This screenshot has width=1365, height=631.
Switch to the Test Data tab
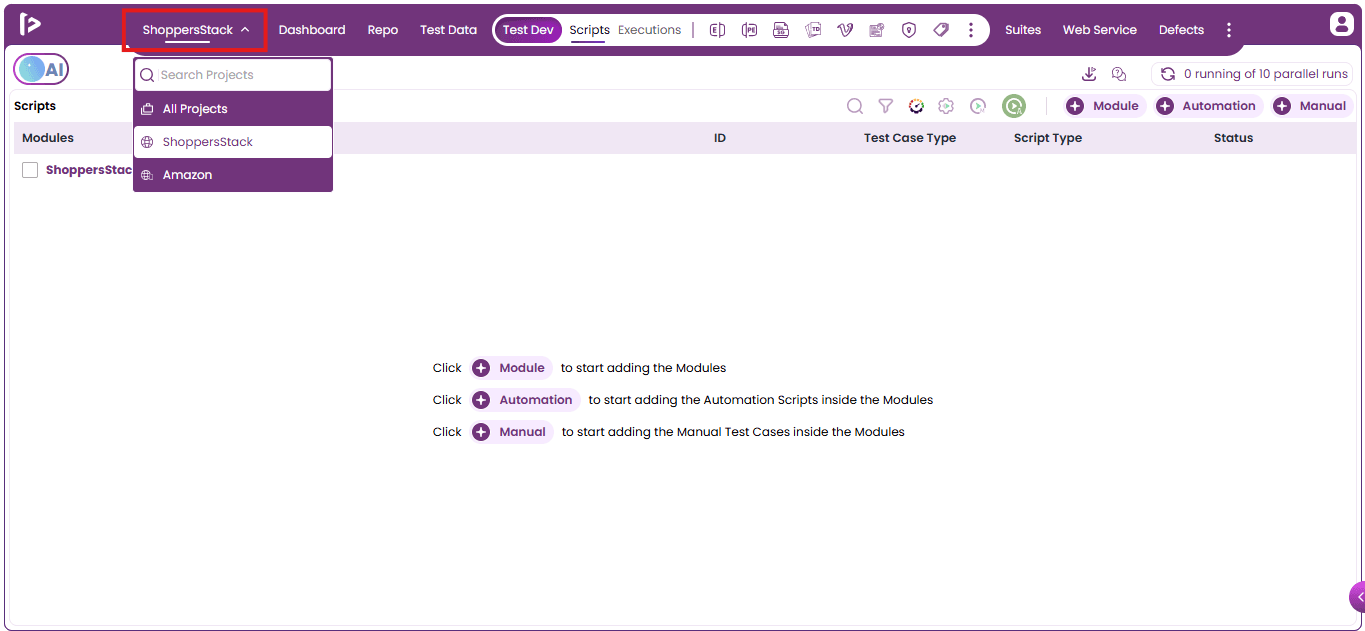(448, 30)
